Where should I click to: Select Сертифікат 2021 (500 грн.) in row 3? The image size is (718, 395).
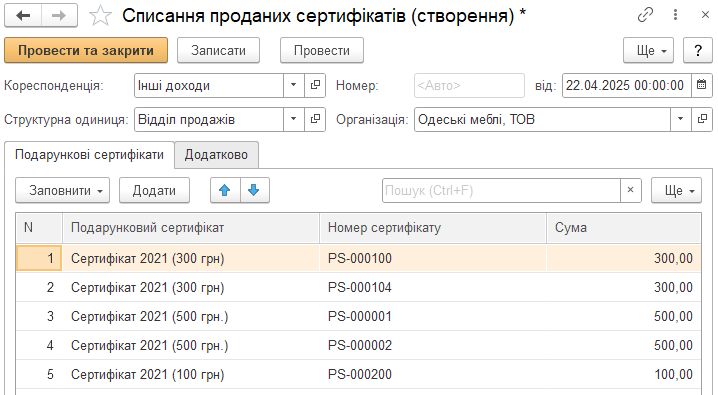point(190,316)
